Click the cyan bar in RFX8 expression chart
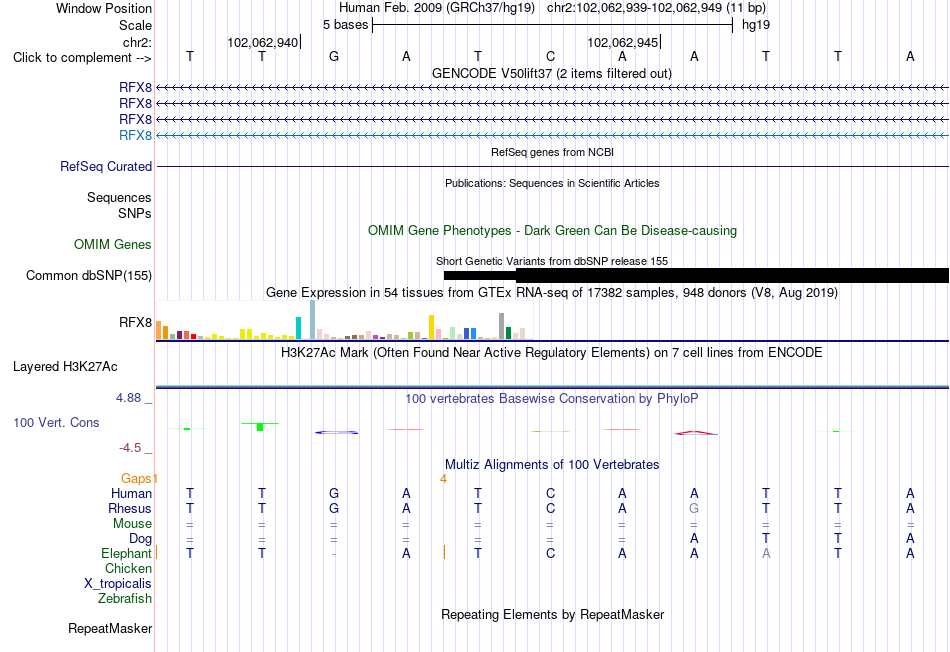Viewport: 950px width, 652px height. [298, 328]
